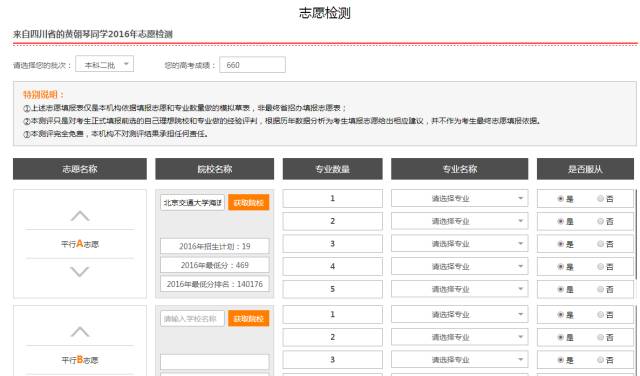
Task: Select 否 radio for A志愿 major 4
Action: click(x=600, y=267)
